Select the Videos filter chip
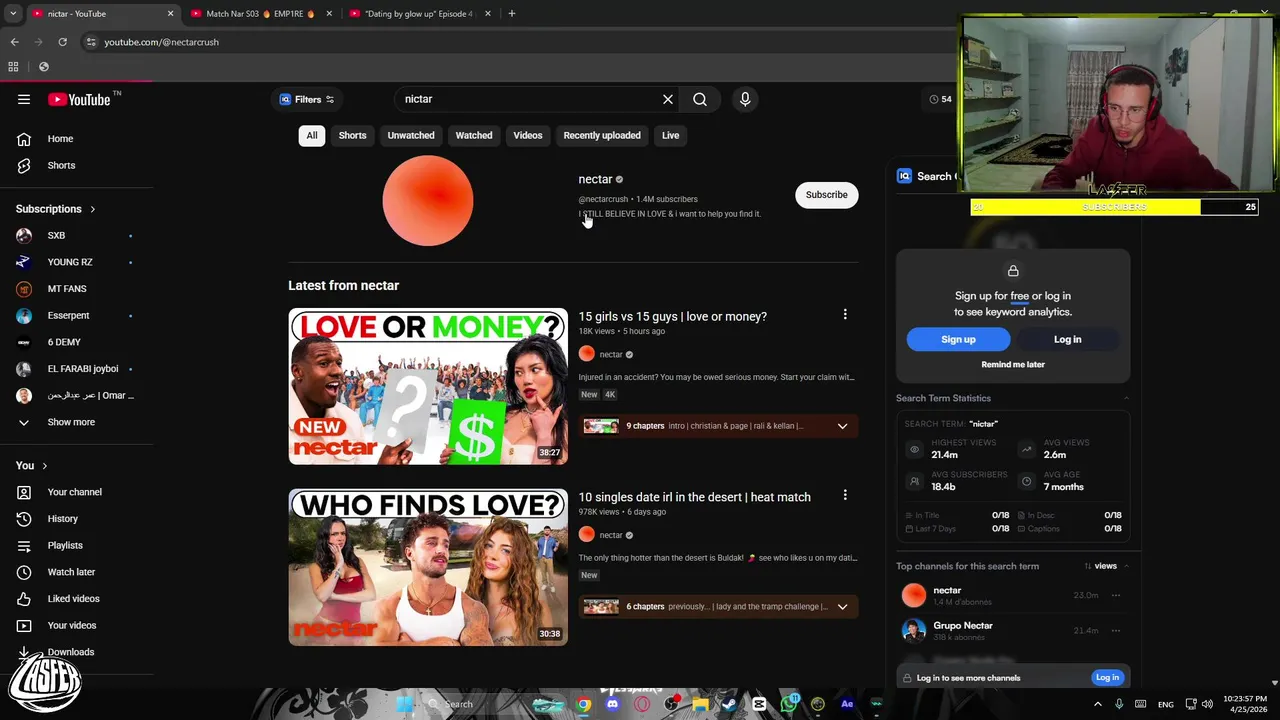This screenshot has height=720, width=1280. pyautogui.click(x=528, y=135)
